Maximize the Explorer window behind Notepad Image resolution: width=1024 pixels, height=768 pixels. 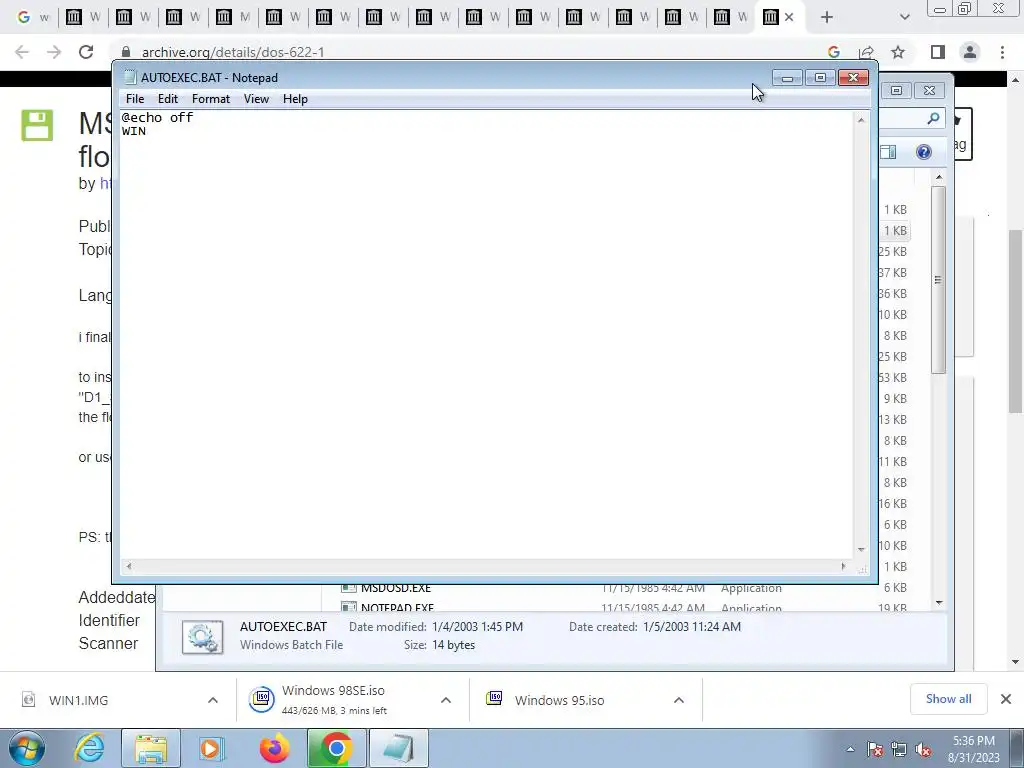coord(896,90)
